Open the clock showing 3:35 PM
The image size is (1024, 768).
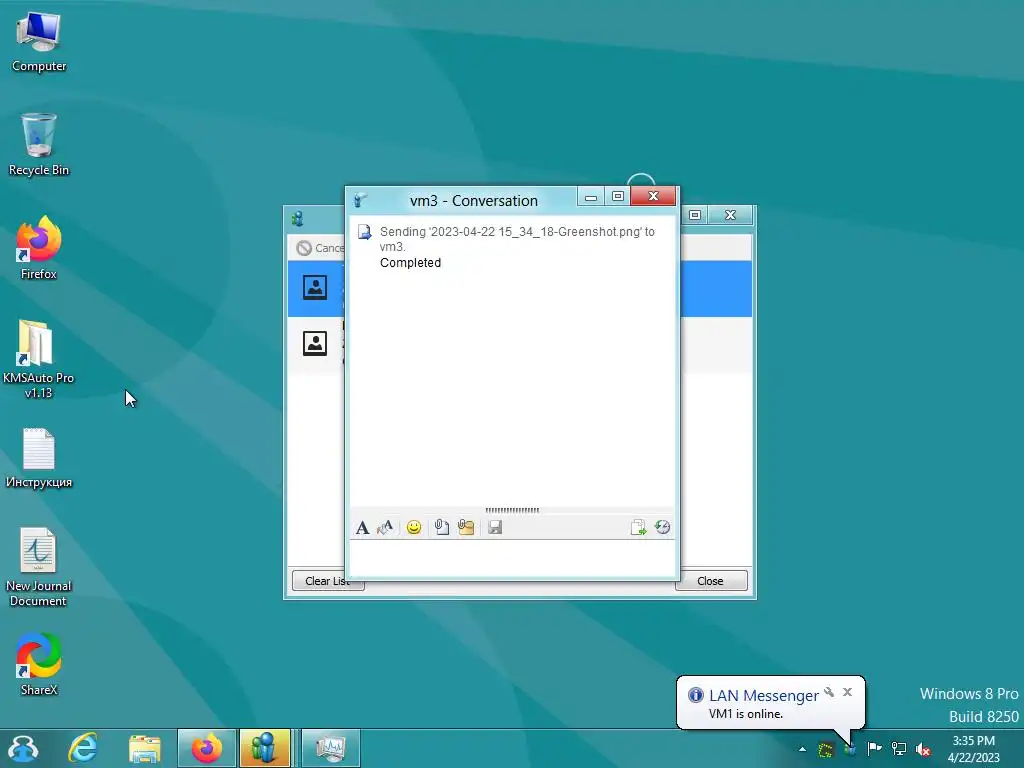974,749
